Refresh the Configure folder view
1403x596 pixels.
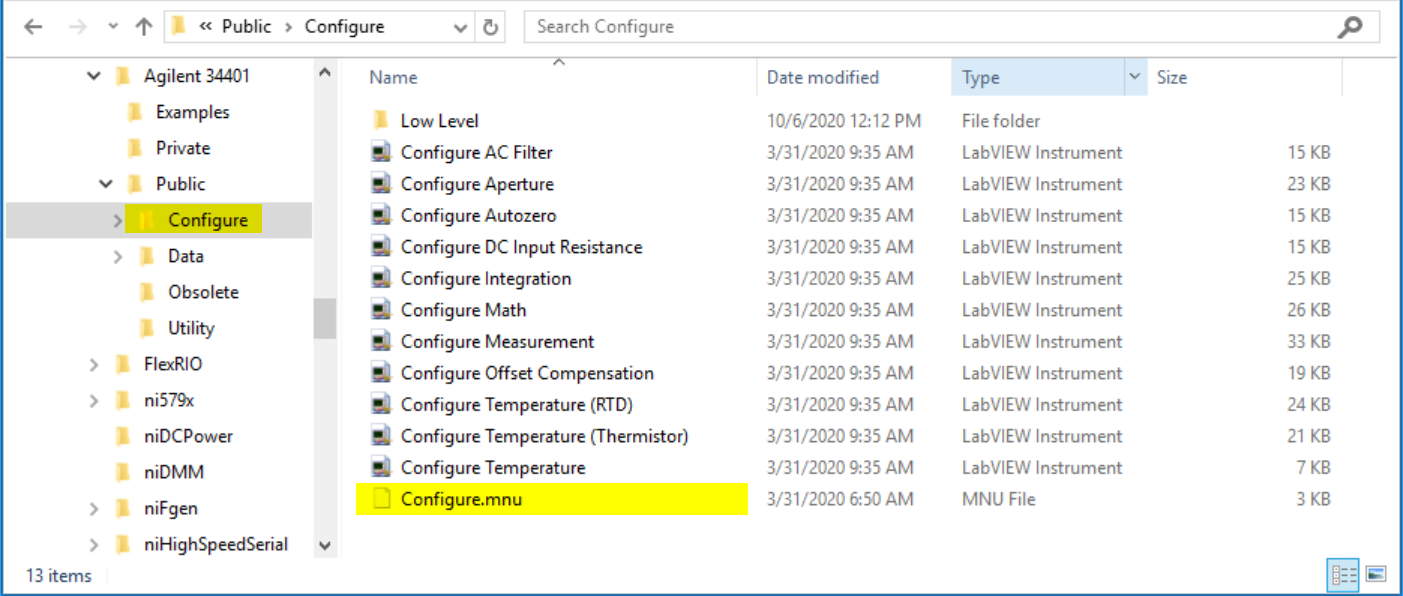click(x=490, y=28)
